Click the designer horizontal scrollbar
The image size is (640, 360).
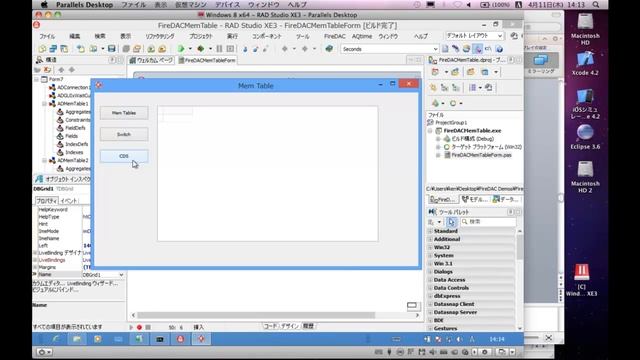pyautogui.click(x=256, y=315)
